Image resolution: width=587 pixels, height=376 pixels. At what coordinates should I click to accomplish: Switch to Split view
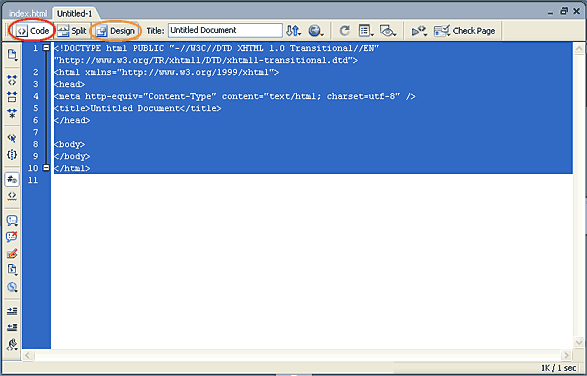[72, 31]
